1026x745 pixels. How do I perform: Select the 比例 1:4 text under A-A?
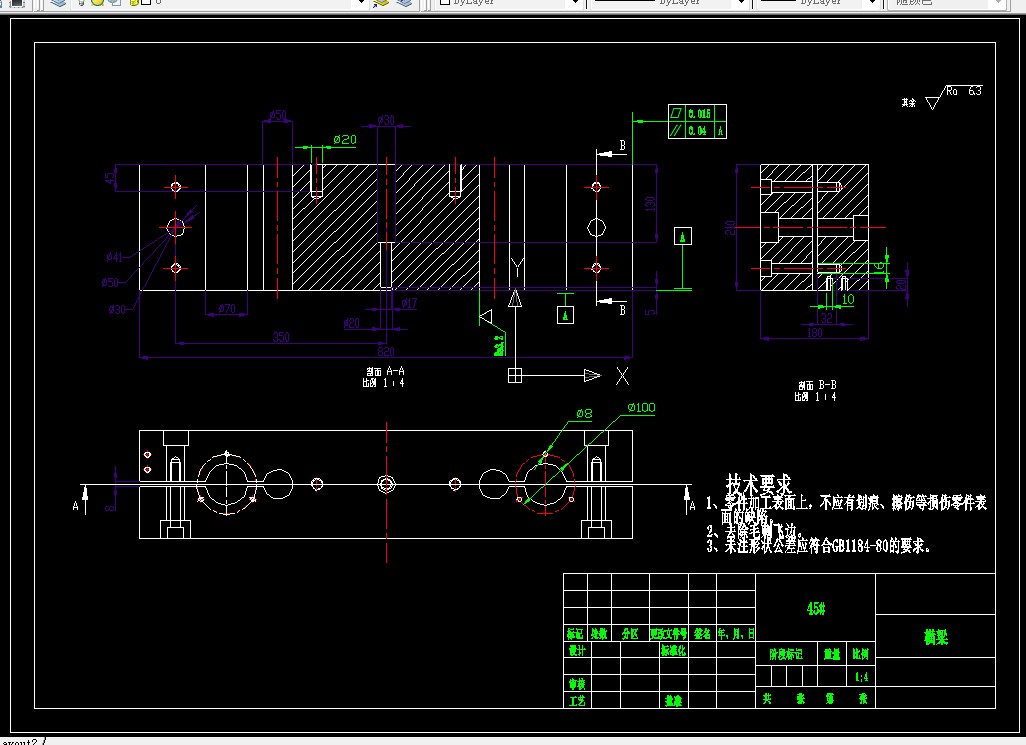click(383, 383)
